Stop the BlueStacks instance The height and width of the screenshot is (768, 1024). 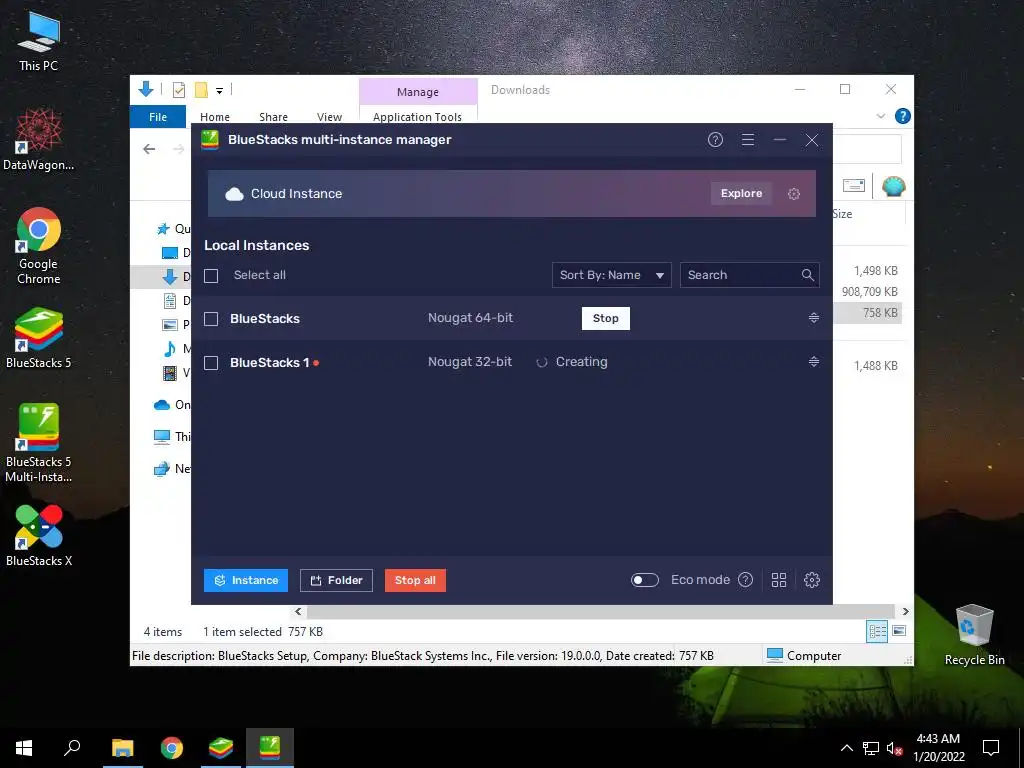pyautogui.click(x=605, y=318)
